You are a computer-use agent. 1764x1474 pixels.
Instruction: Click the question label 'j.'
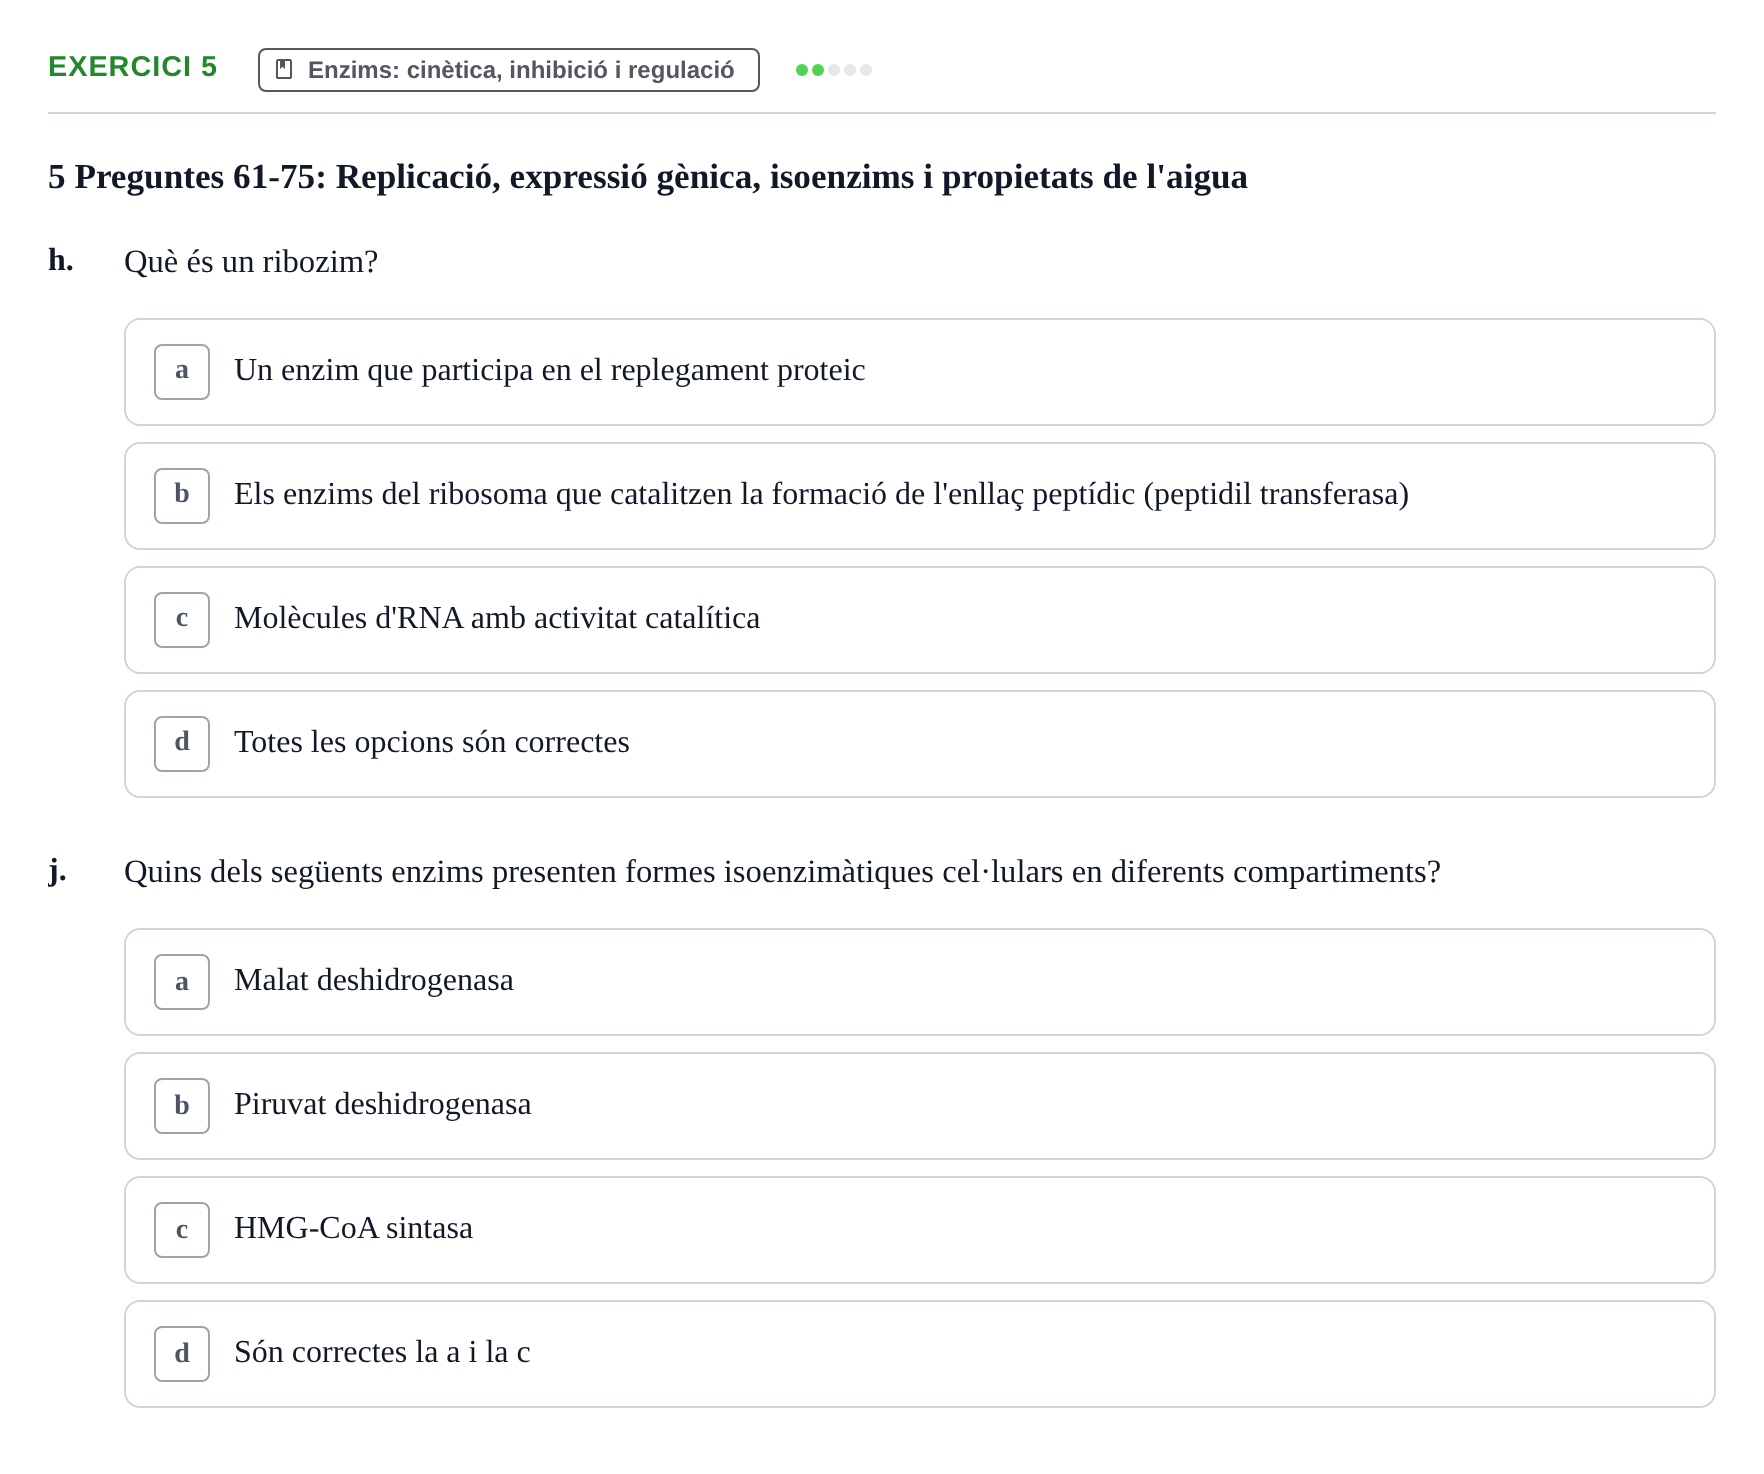[58, 871]
